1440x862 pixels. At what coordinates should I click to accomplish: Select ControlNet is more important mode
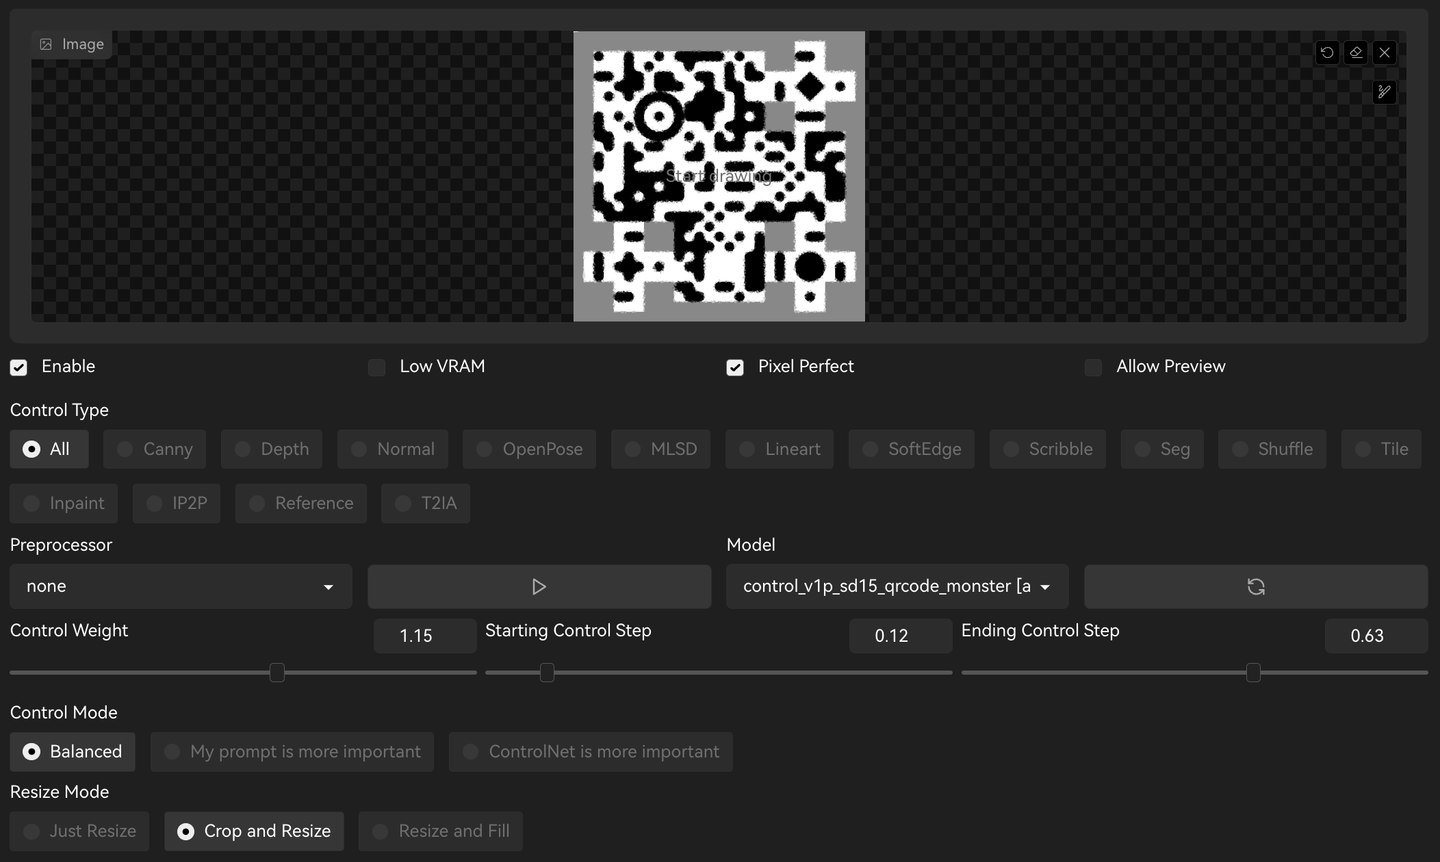point(590,752)
